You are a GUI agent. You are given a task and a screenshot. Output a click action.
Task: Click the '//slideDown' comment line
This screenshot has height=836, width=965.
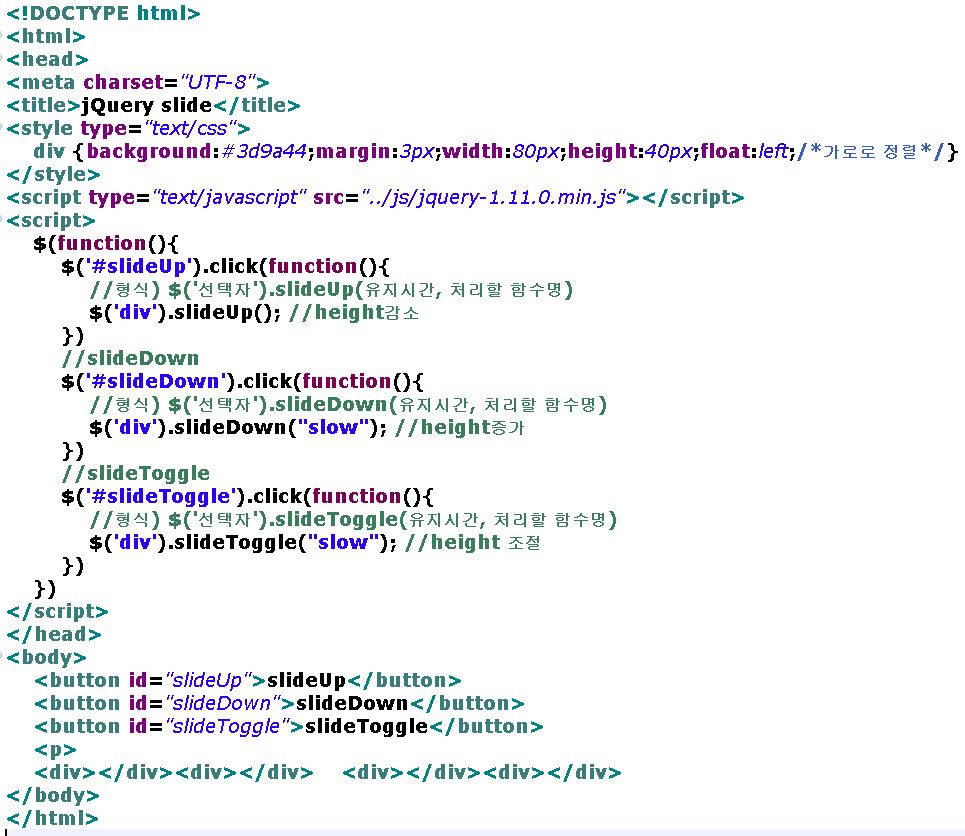(130, 358)
